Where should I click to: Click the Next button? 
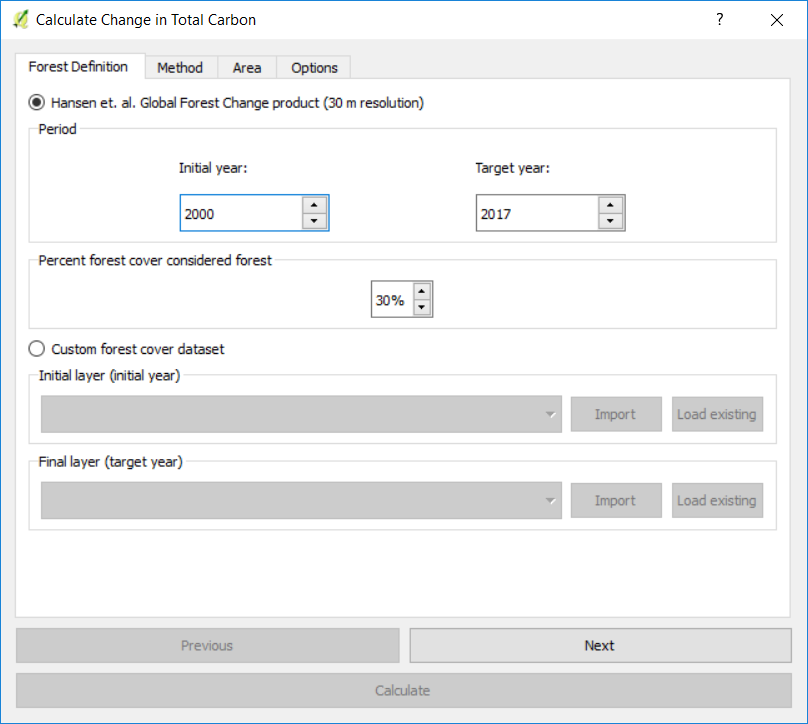pyautogui.click(x=600, y=645)
